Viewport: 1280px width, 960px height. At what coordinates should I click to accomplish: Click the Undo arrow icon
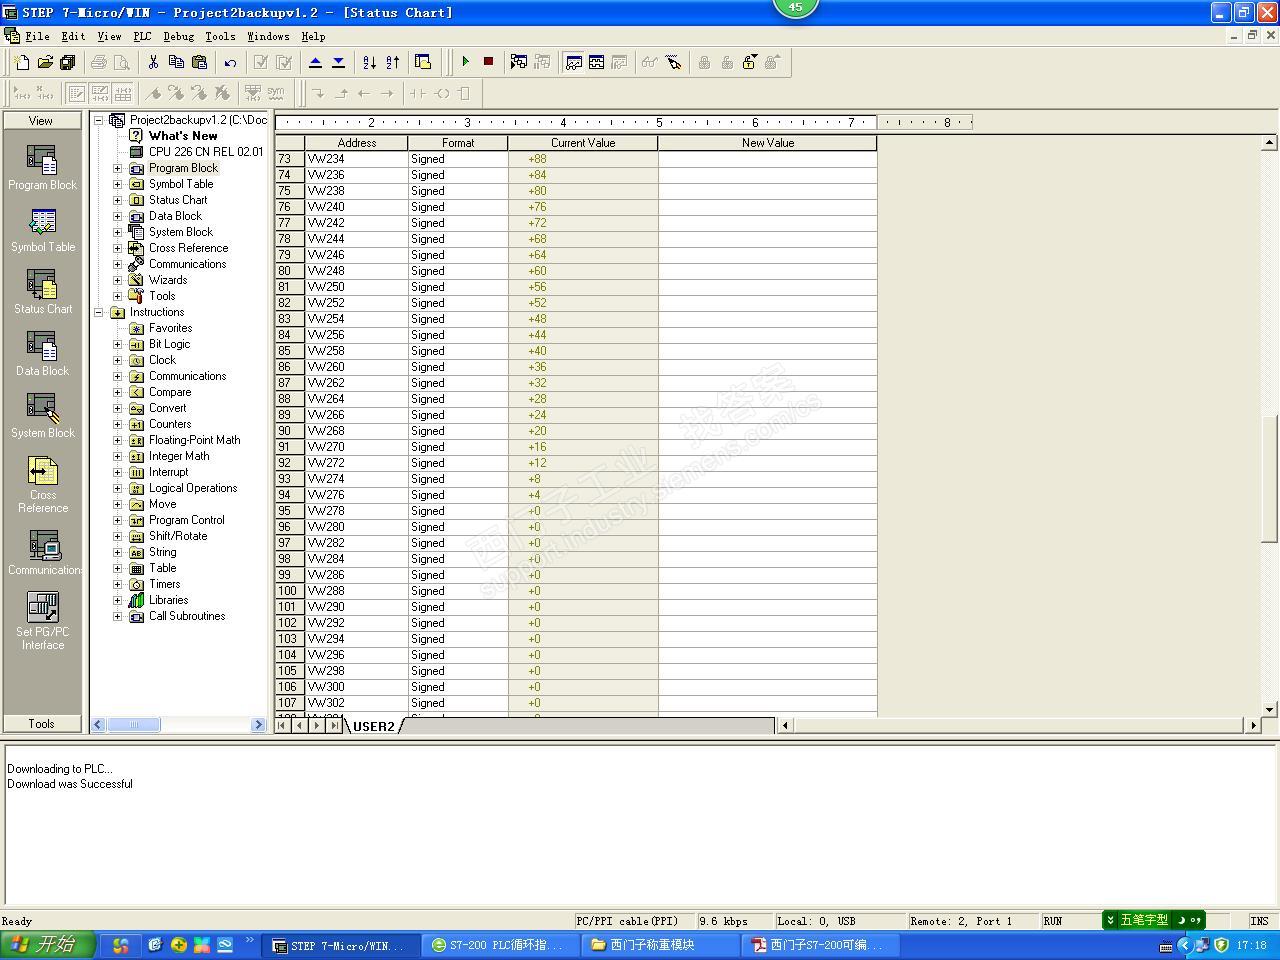point(230,62)
